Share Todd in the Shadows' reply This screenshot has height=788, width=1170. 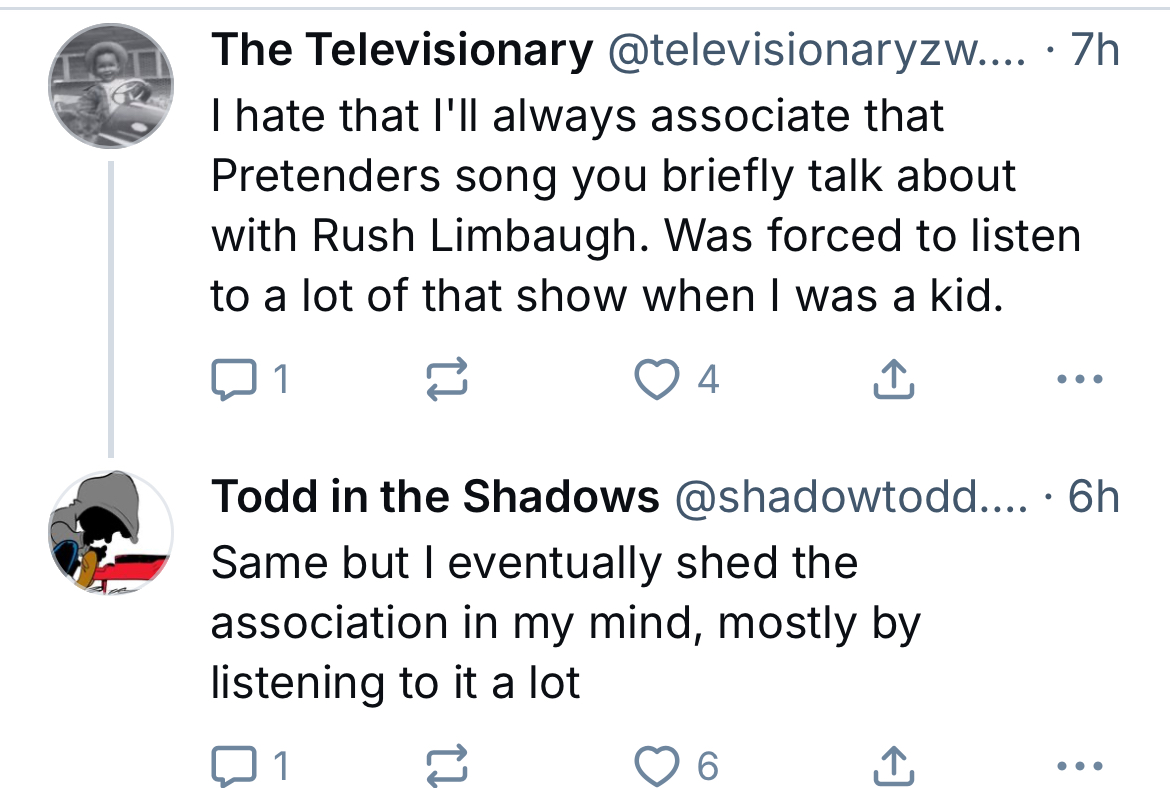click(893, 765)
